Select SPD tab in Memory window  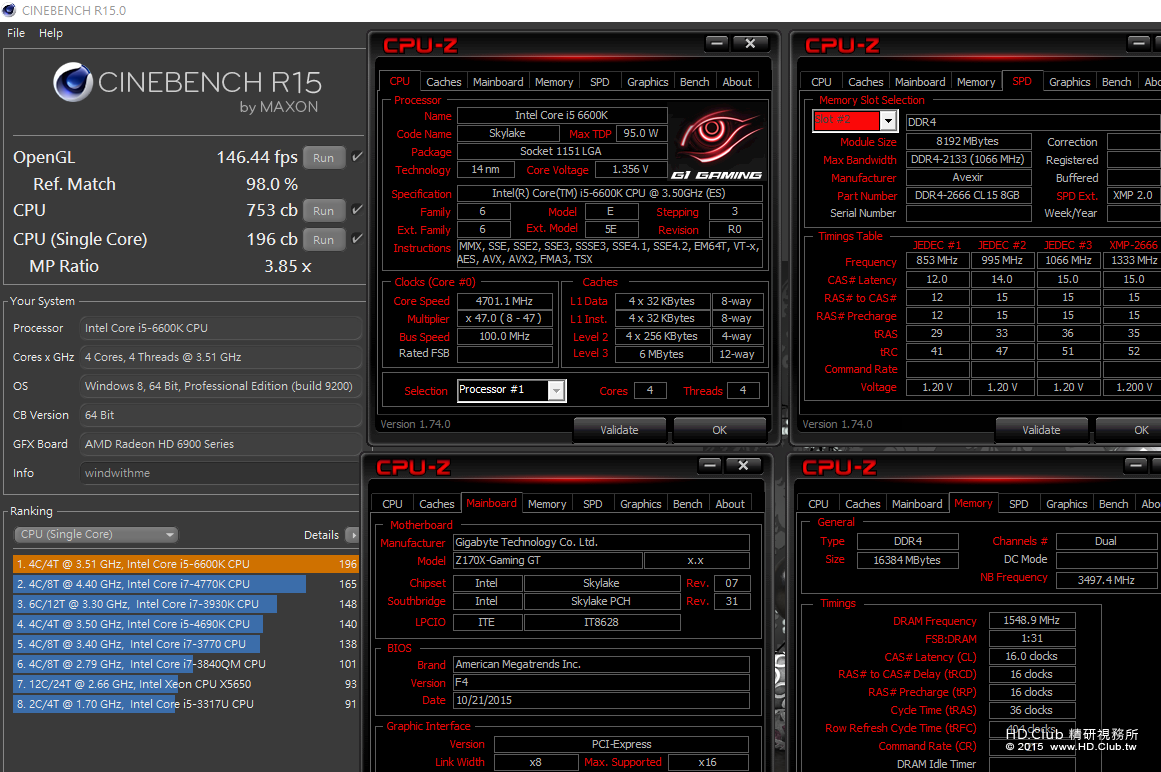pyautogui.click(x=1019, y=504)
